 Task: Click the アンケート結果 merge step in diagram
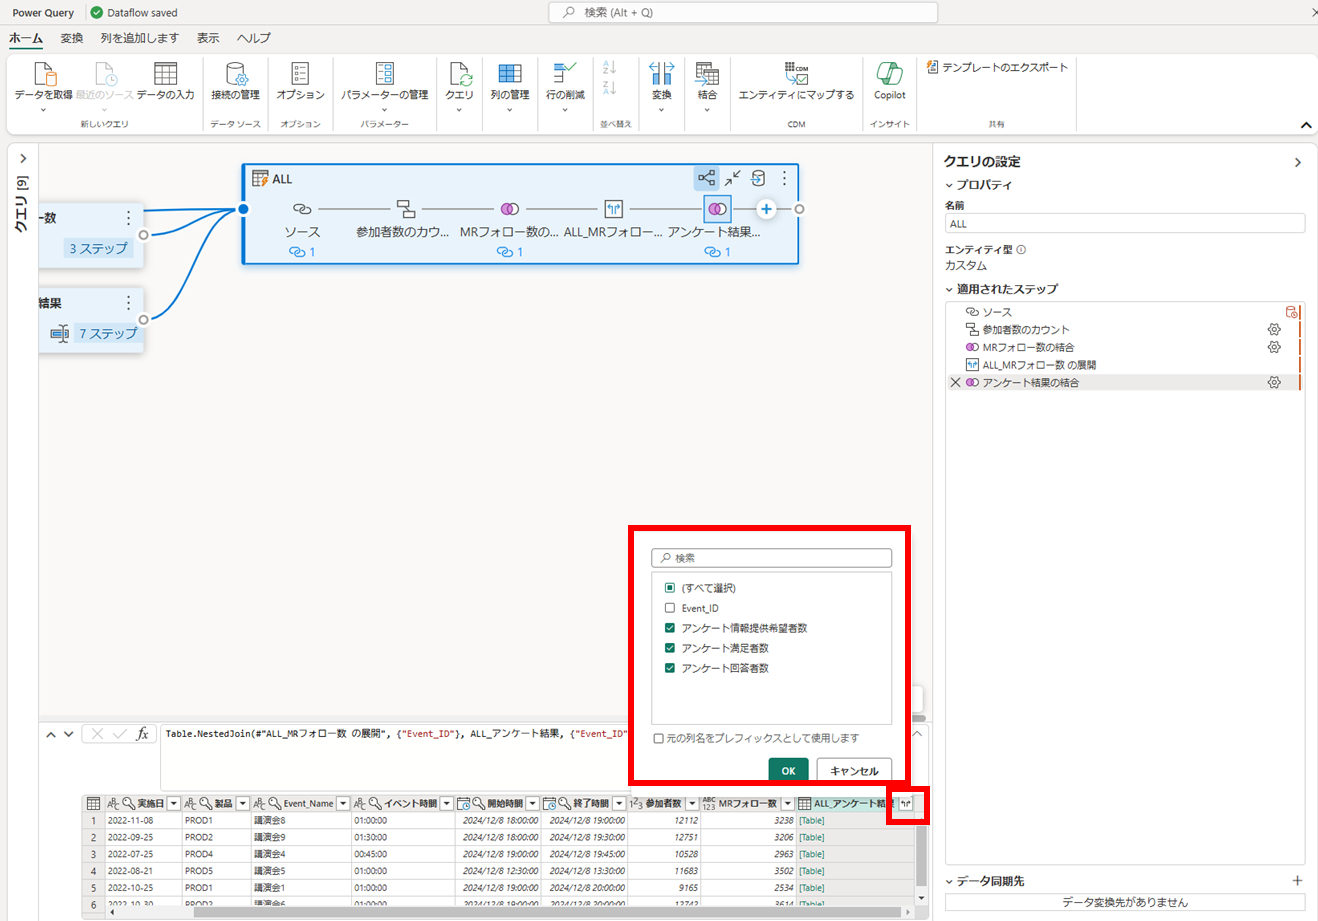pyautogui.click(x=717, y=209)
